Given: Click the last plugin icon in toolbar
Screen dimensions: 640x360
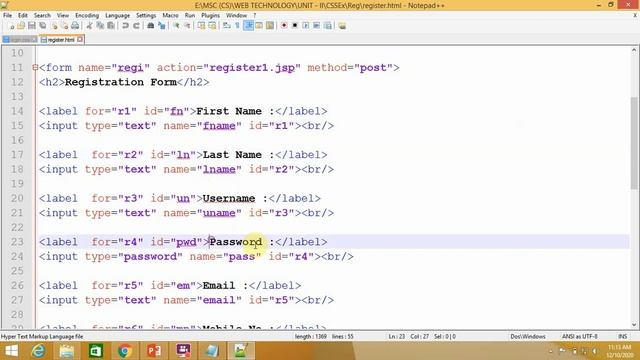Looking at the screenshot, I should click(342, 26).
